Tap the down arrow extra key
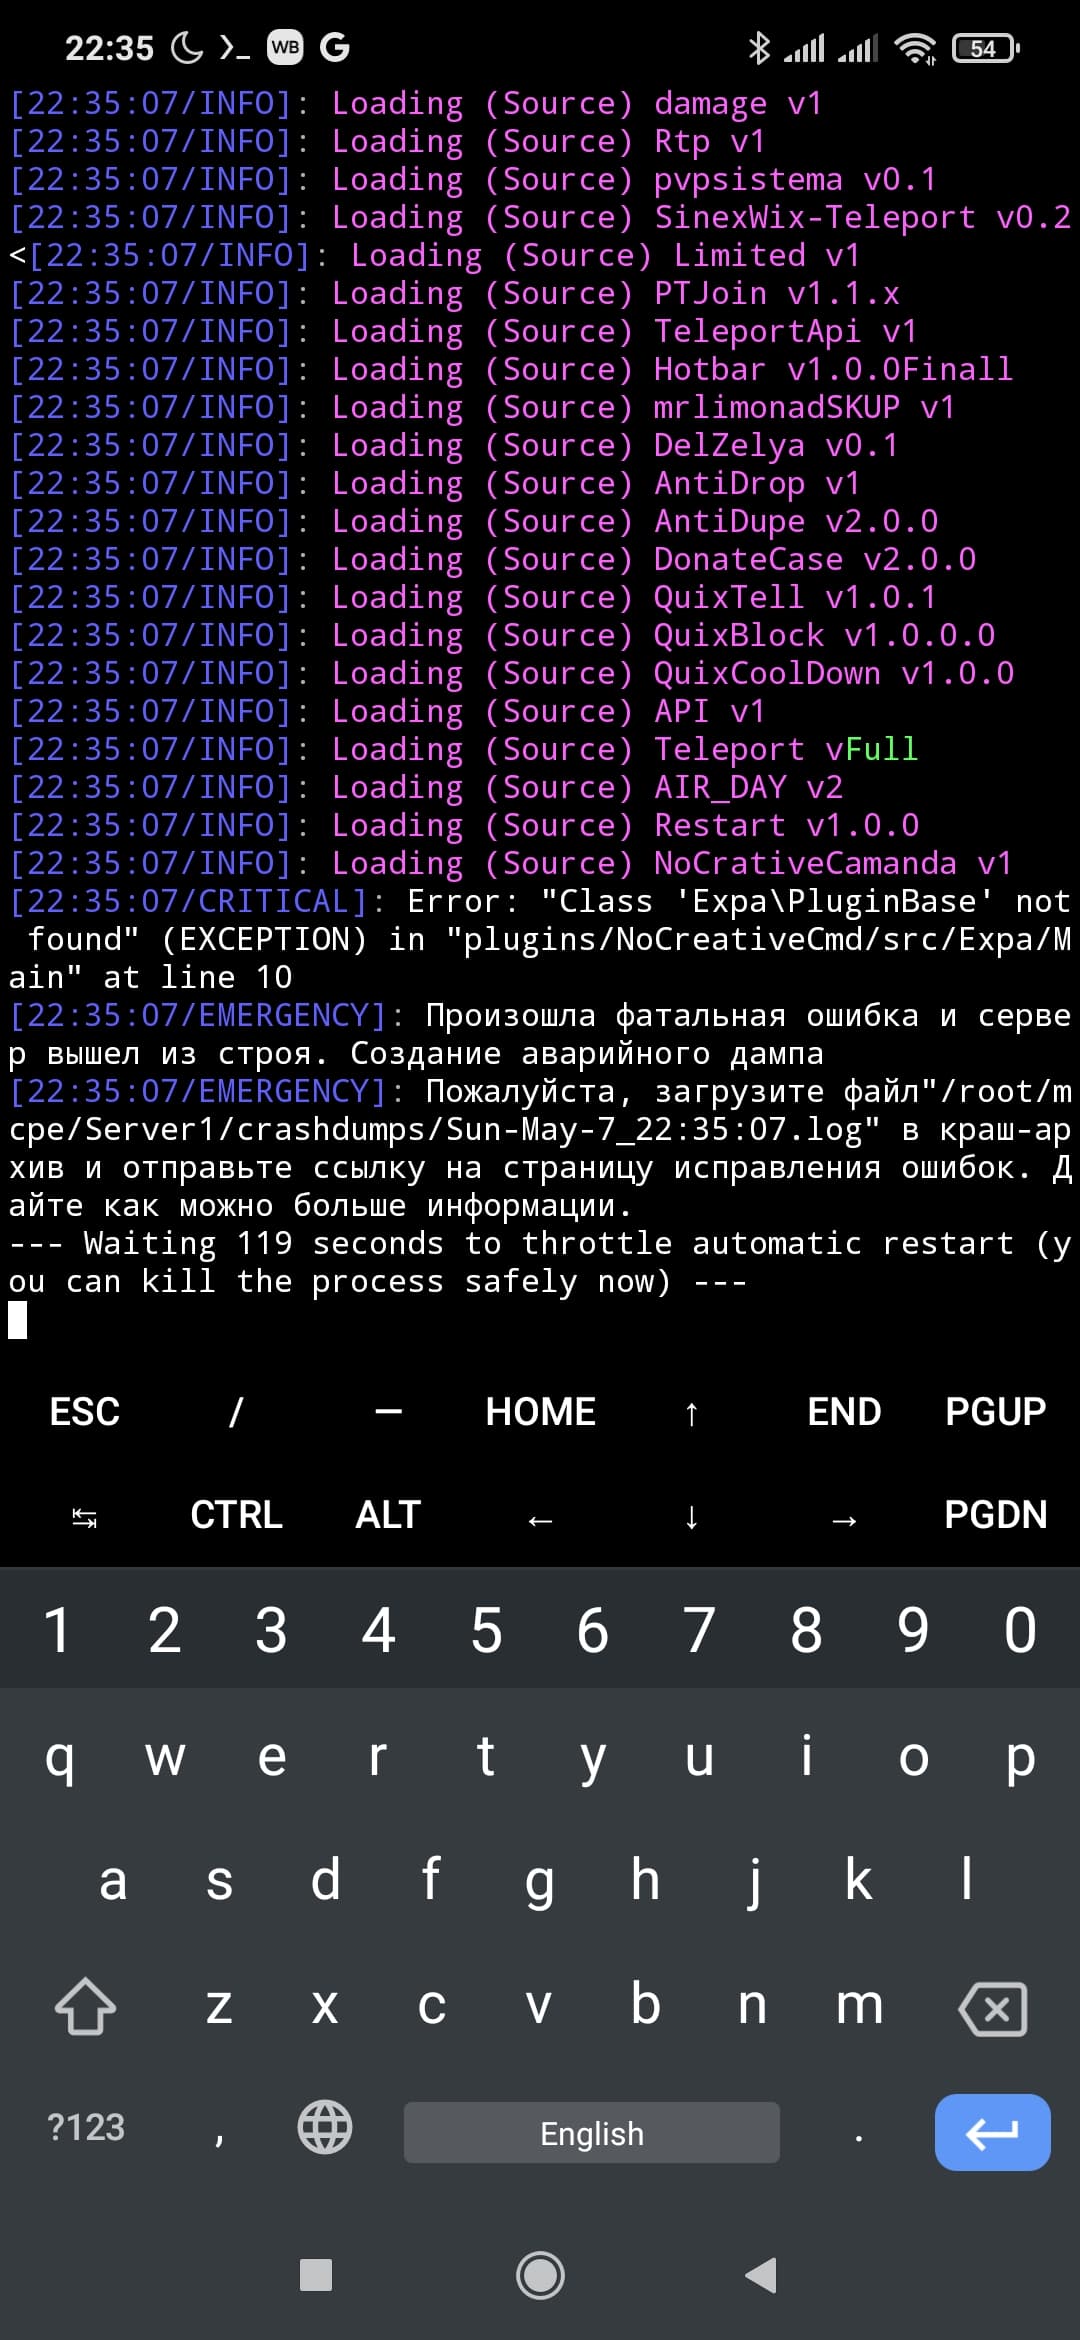Screen dimensions: 1080x2340 pyautogui.click(x=691, y=1518)
